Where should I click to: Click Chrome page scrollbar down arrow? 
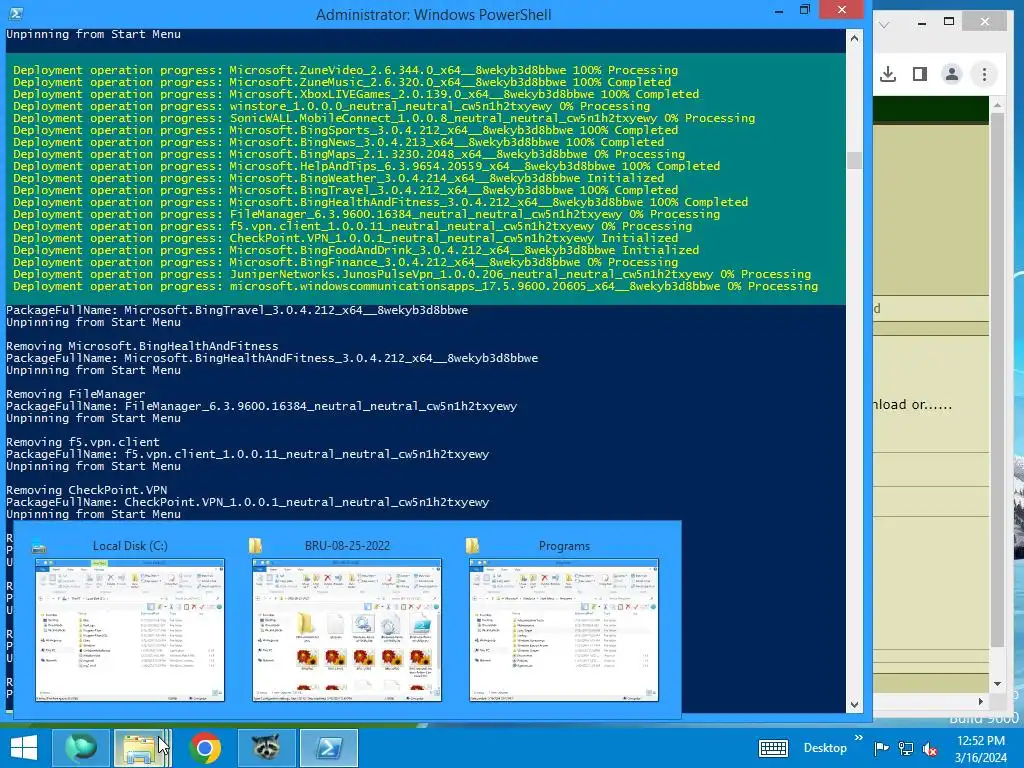coord(997,684)
